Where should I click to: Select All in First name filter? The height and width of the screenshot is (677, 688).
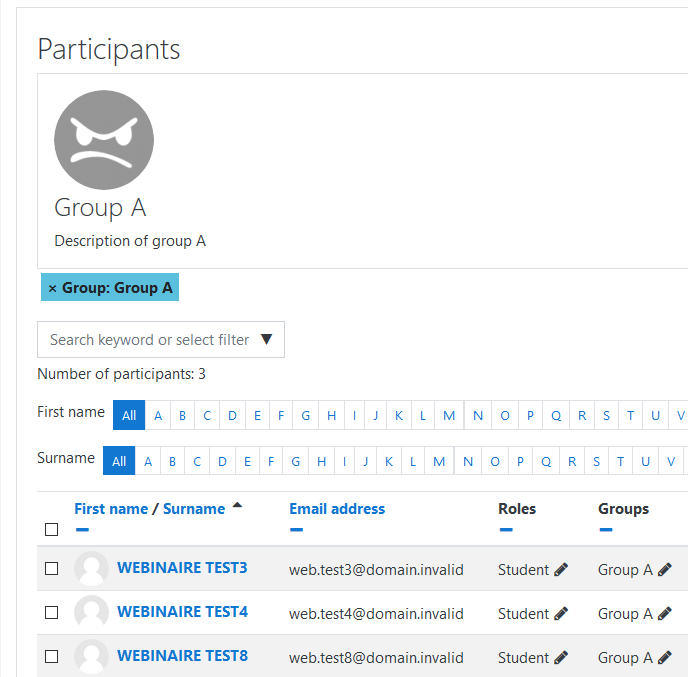(x=129, y=415)
